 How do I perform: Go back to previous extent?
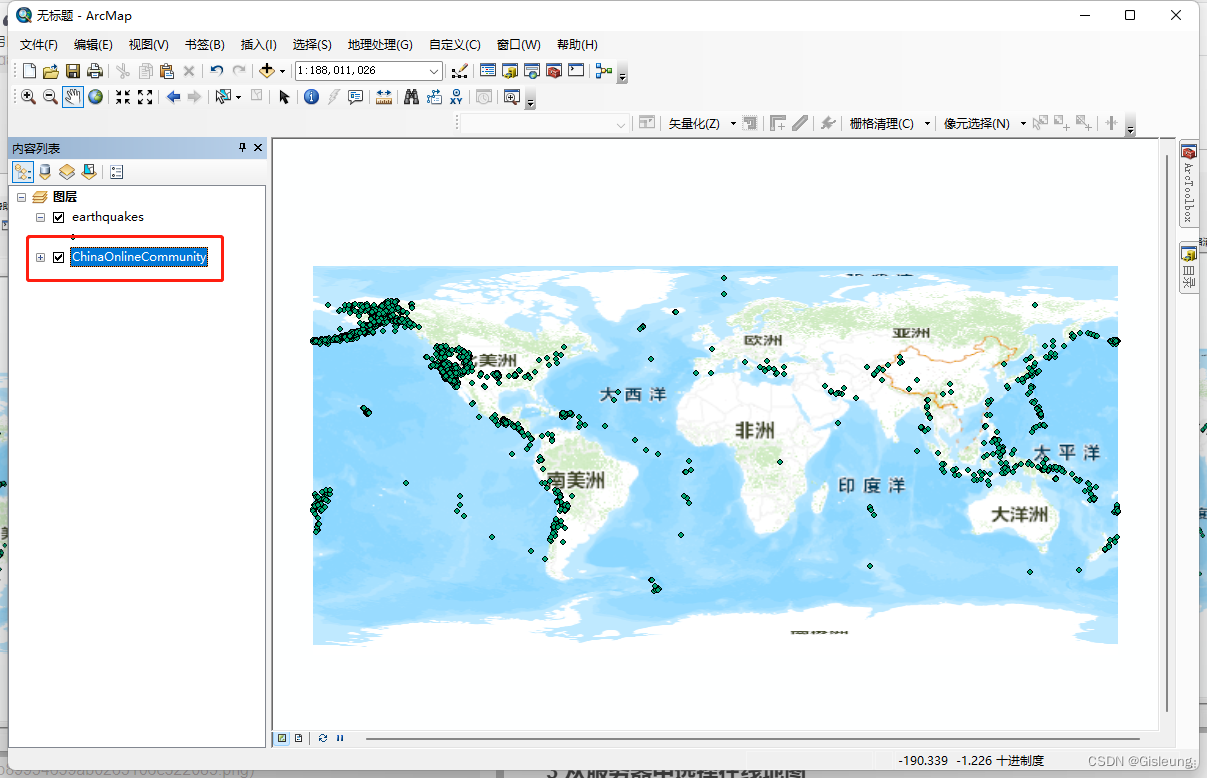pos(173,97)
